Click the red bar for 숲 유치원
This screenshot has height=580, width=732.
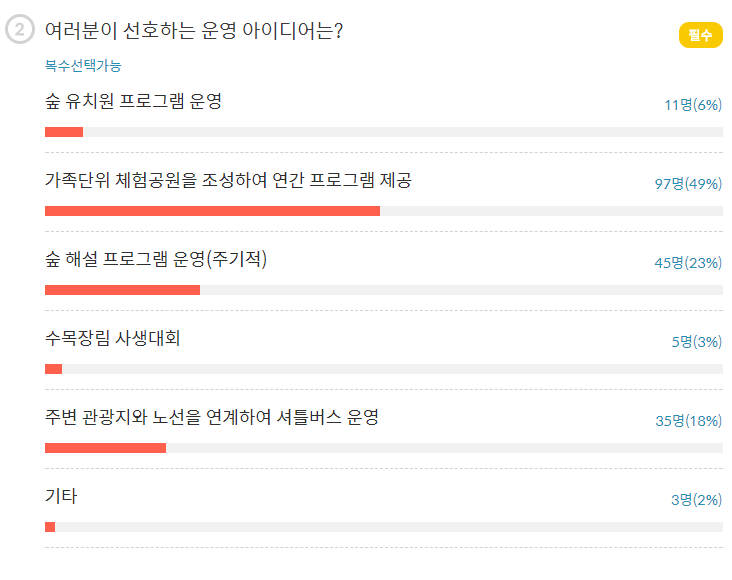64,132
